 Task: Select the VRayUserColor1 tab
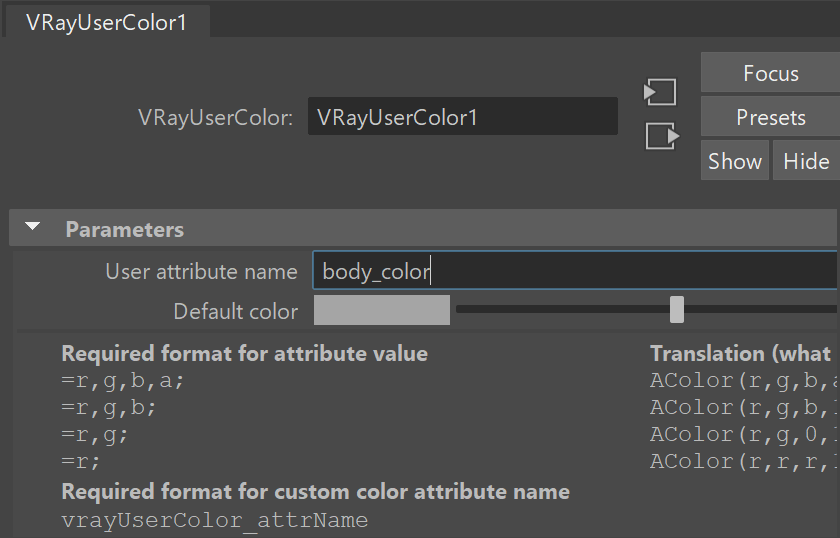(107, 23)
